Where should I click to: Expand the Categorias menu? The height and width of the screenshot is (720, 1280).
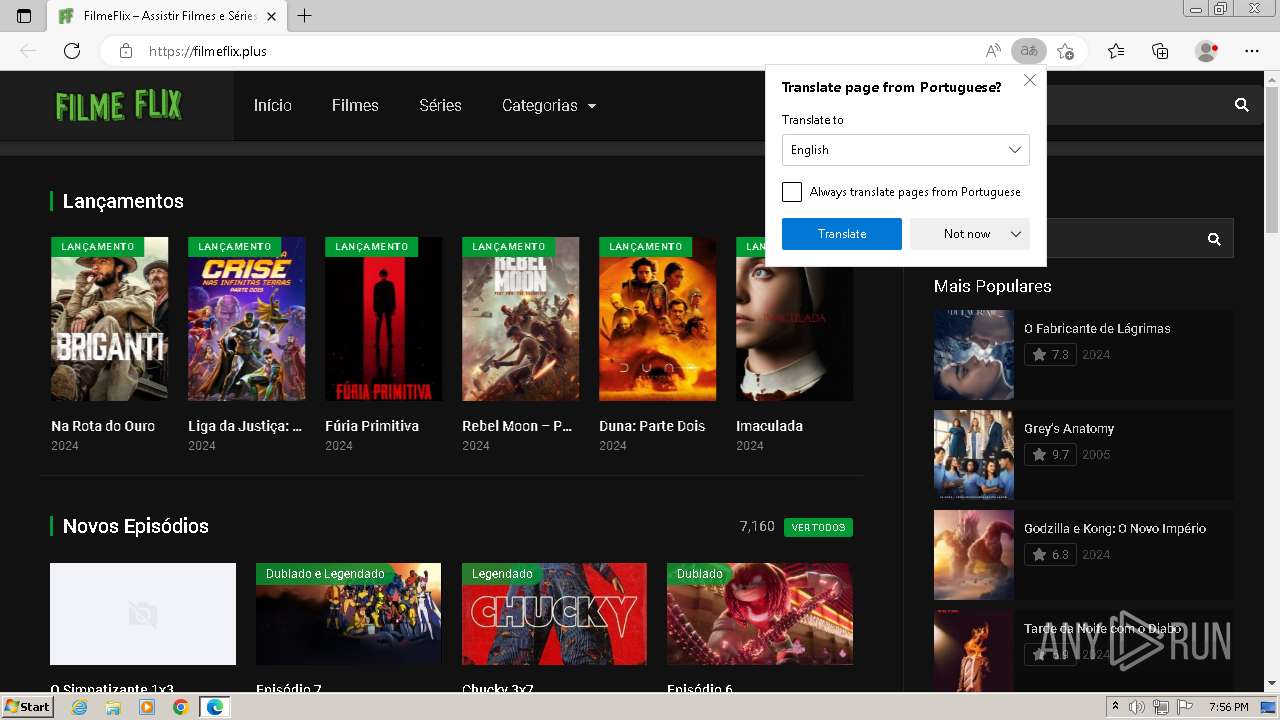coord(548,105)
